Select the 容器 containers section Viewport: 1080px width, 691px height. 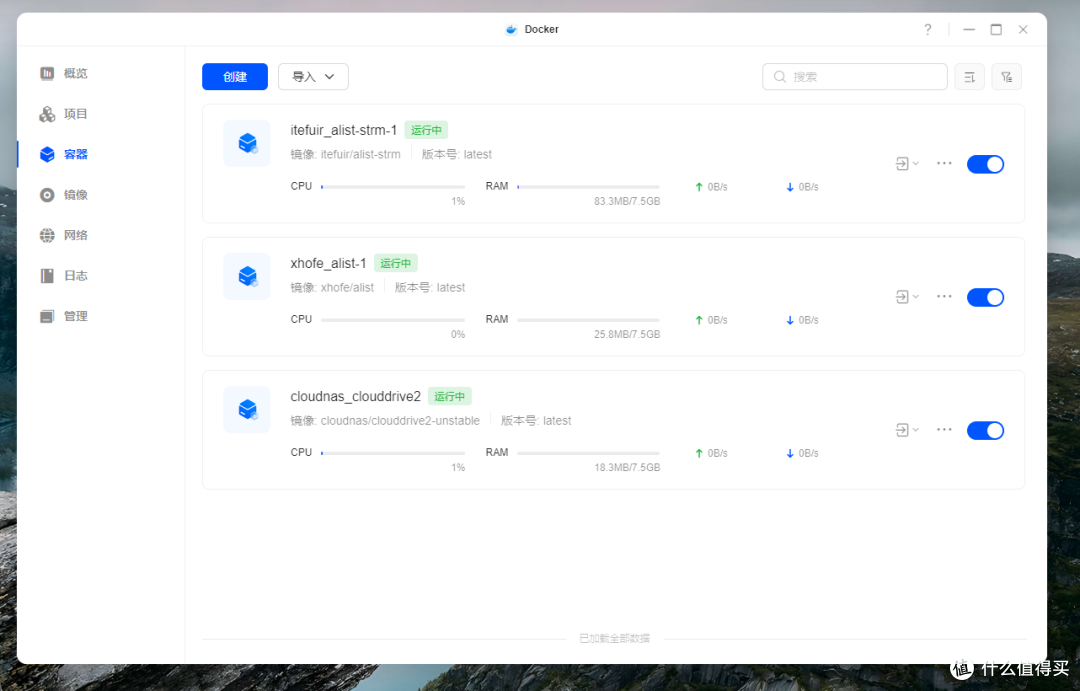tap(63, 154)
